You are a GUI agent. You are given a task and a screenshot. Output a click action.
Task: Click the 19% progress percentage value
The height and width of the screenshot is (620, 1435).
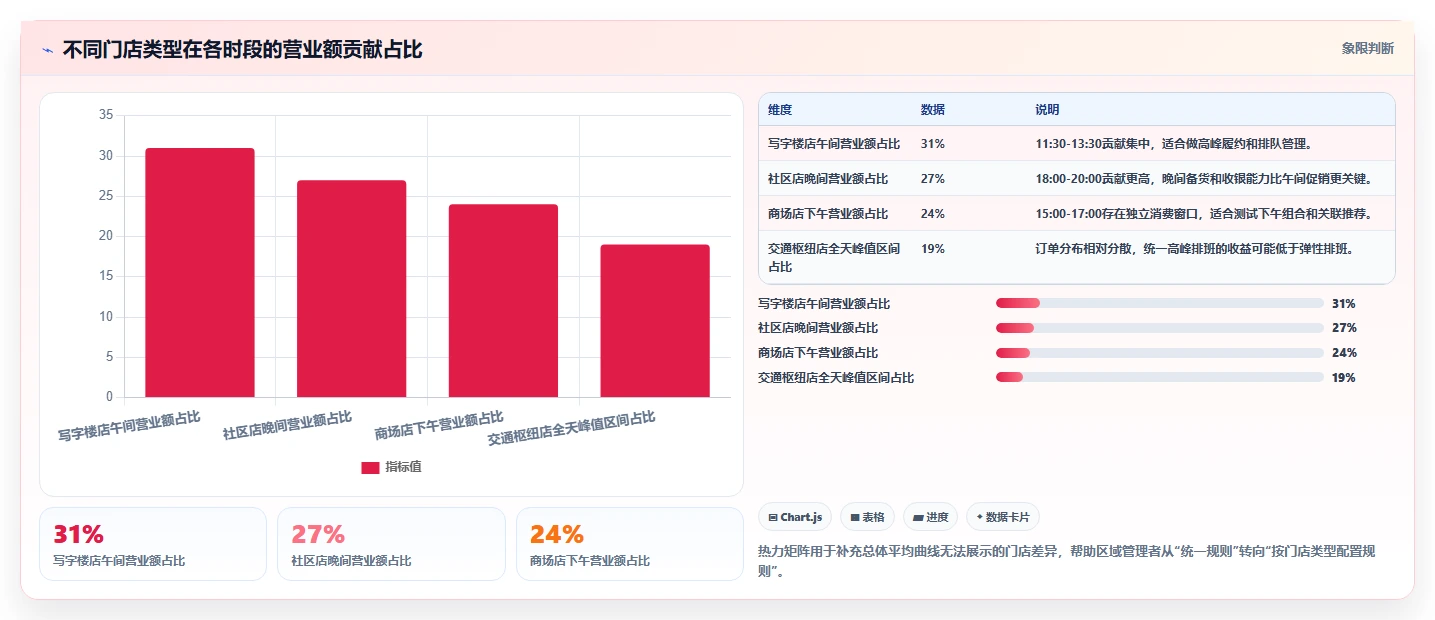point(1344,378)
